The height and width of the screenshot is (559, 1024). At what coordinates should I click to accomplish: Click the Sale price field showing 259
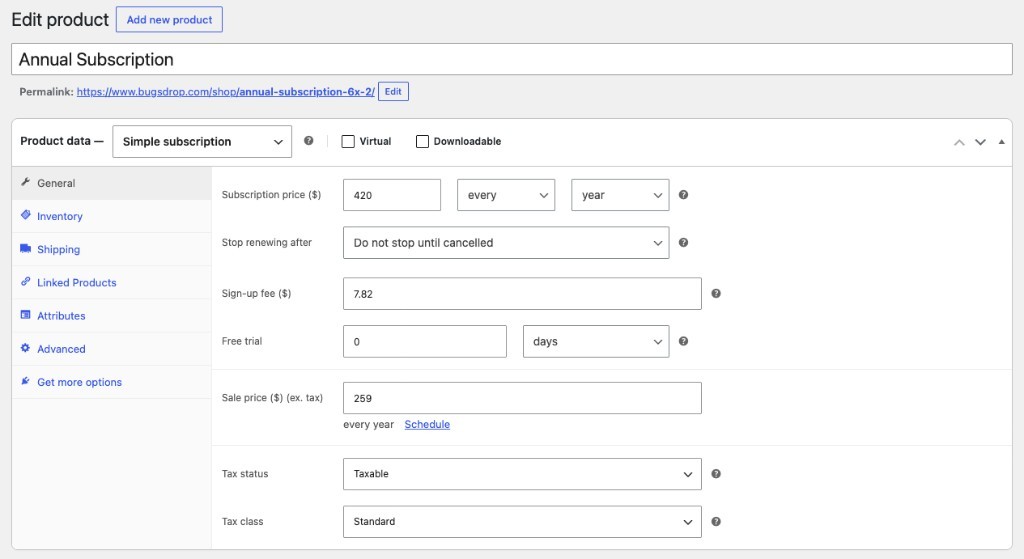[x=522, y=398]
